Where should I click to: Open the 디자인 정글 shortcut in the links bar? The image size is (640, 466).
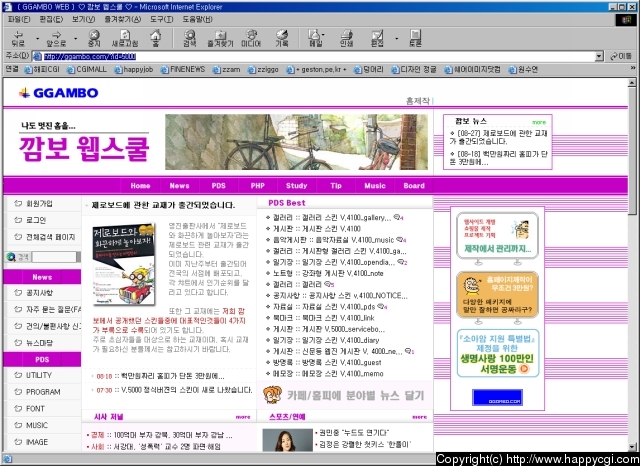414,70
